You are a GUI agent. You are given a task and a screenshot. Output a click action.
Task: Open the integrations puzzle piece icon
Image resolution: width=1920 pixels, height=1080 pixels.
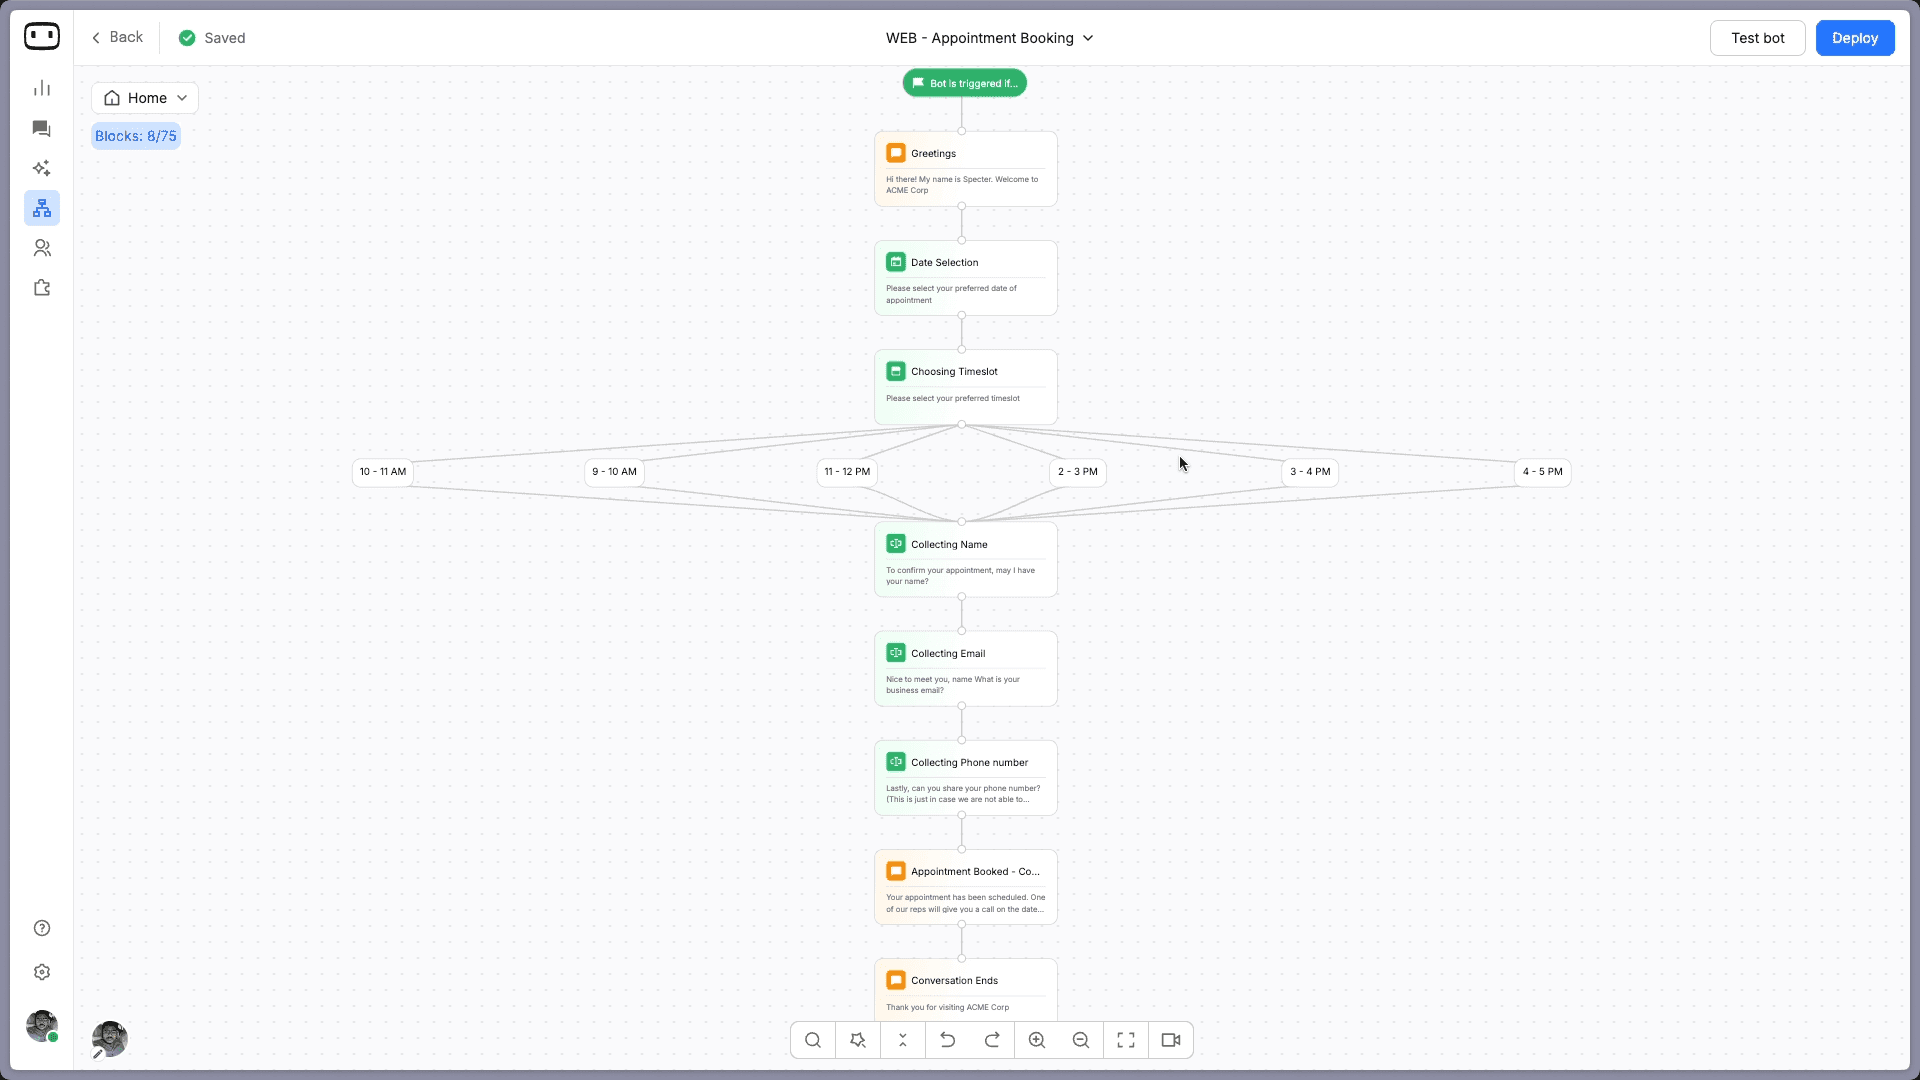42,288
